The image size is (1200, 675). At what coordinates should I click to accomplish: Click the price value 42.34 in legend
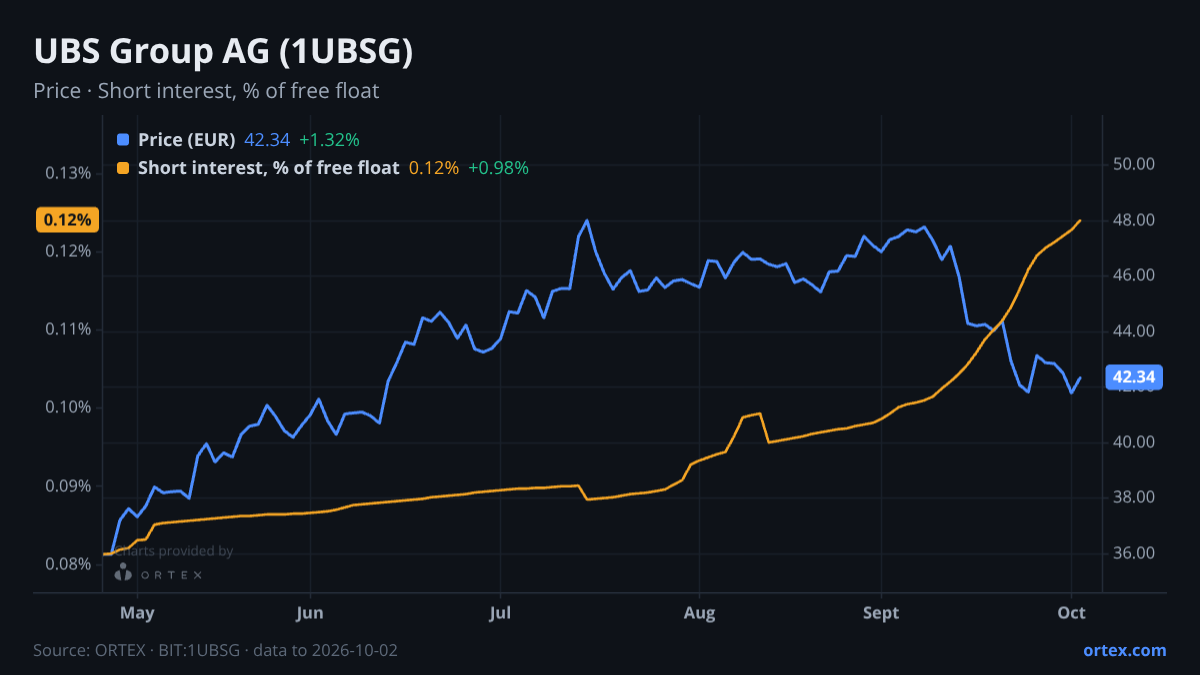click(267, 139)
